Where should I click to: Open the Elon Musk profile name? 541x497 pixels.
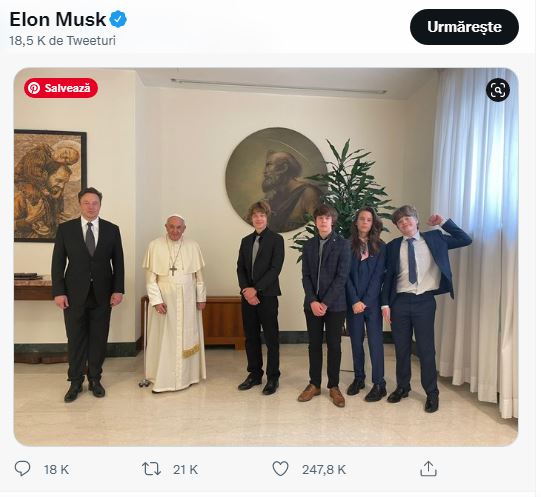58,19
